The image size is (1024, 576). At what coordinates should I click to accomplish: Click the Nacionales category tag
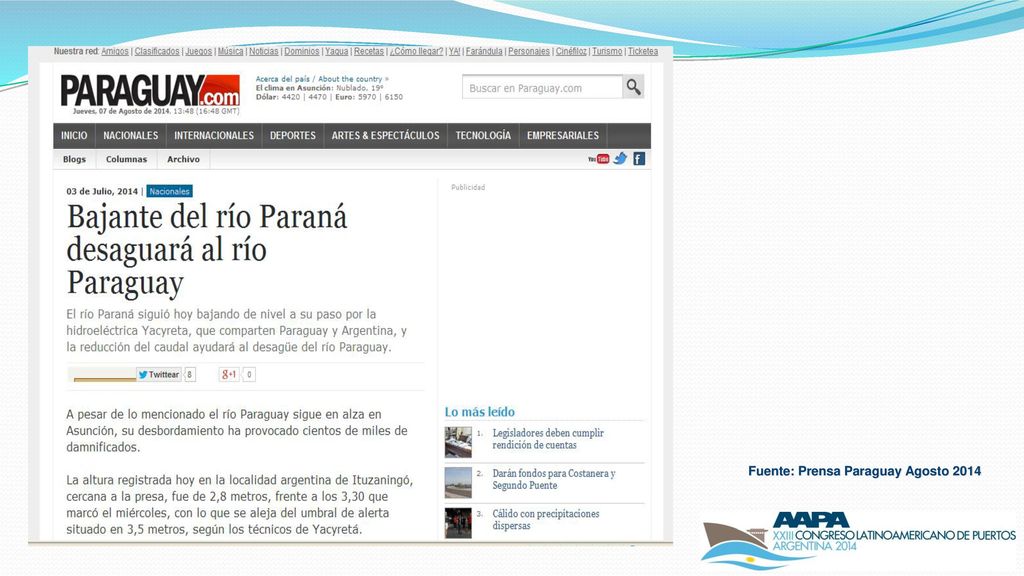click(x=169, y=191)
